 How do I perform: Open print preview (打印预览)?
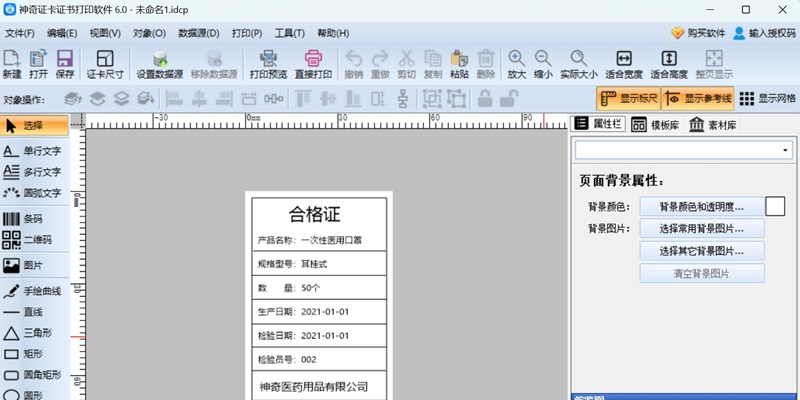click(x=268, y=64)
